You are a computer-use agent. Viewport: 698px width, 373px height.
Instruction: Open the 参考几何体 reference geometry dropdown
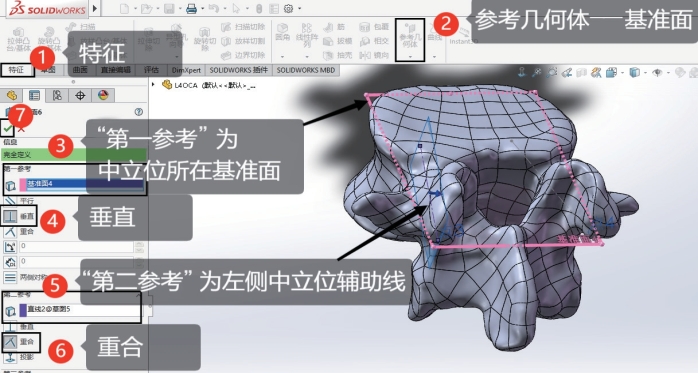pos(410,41)
